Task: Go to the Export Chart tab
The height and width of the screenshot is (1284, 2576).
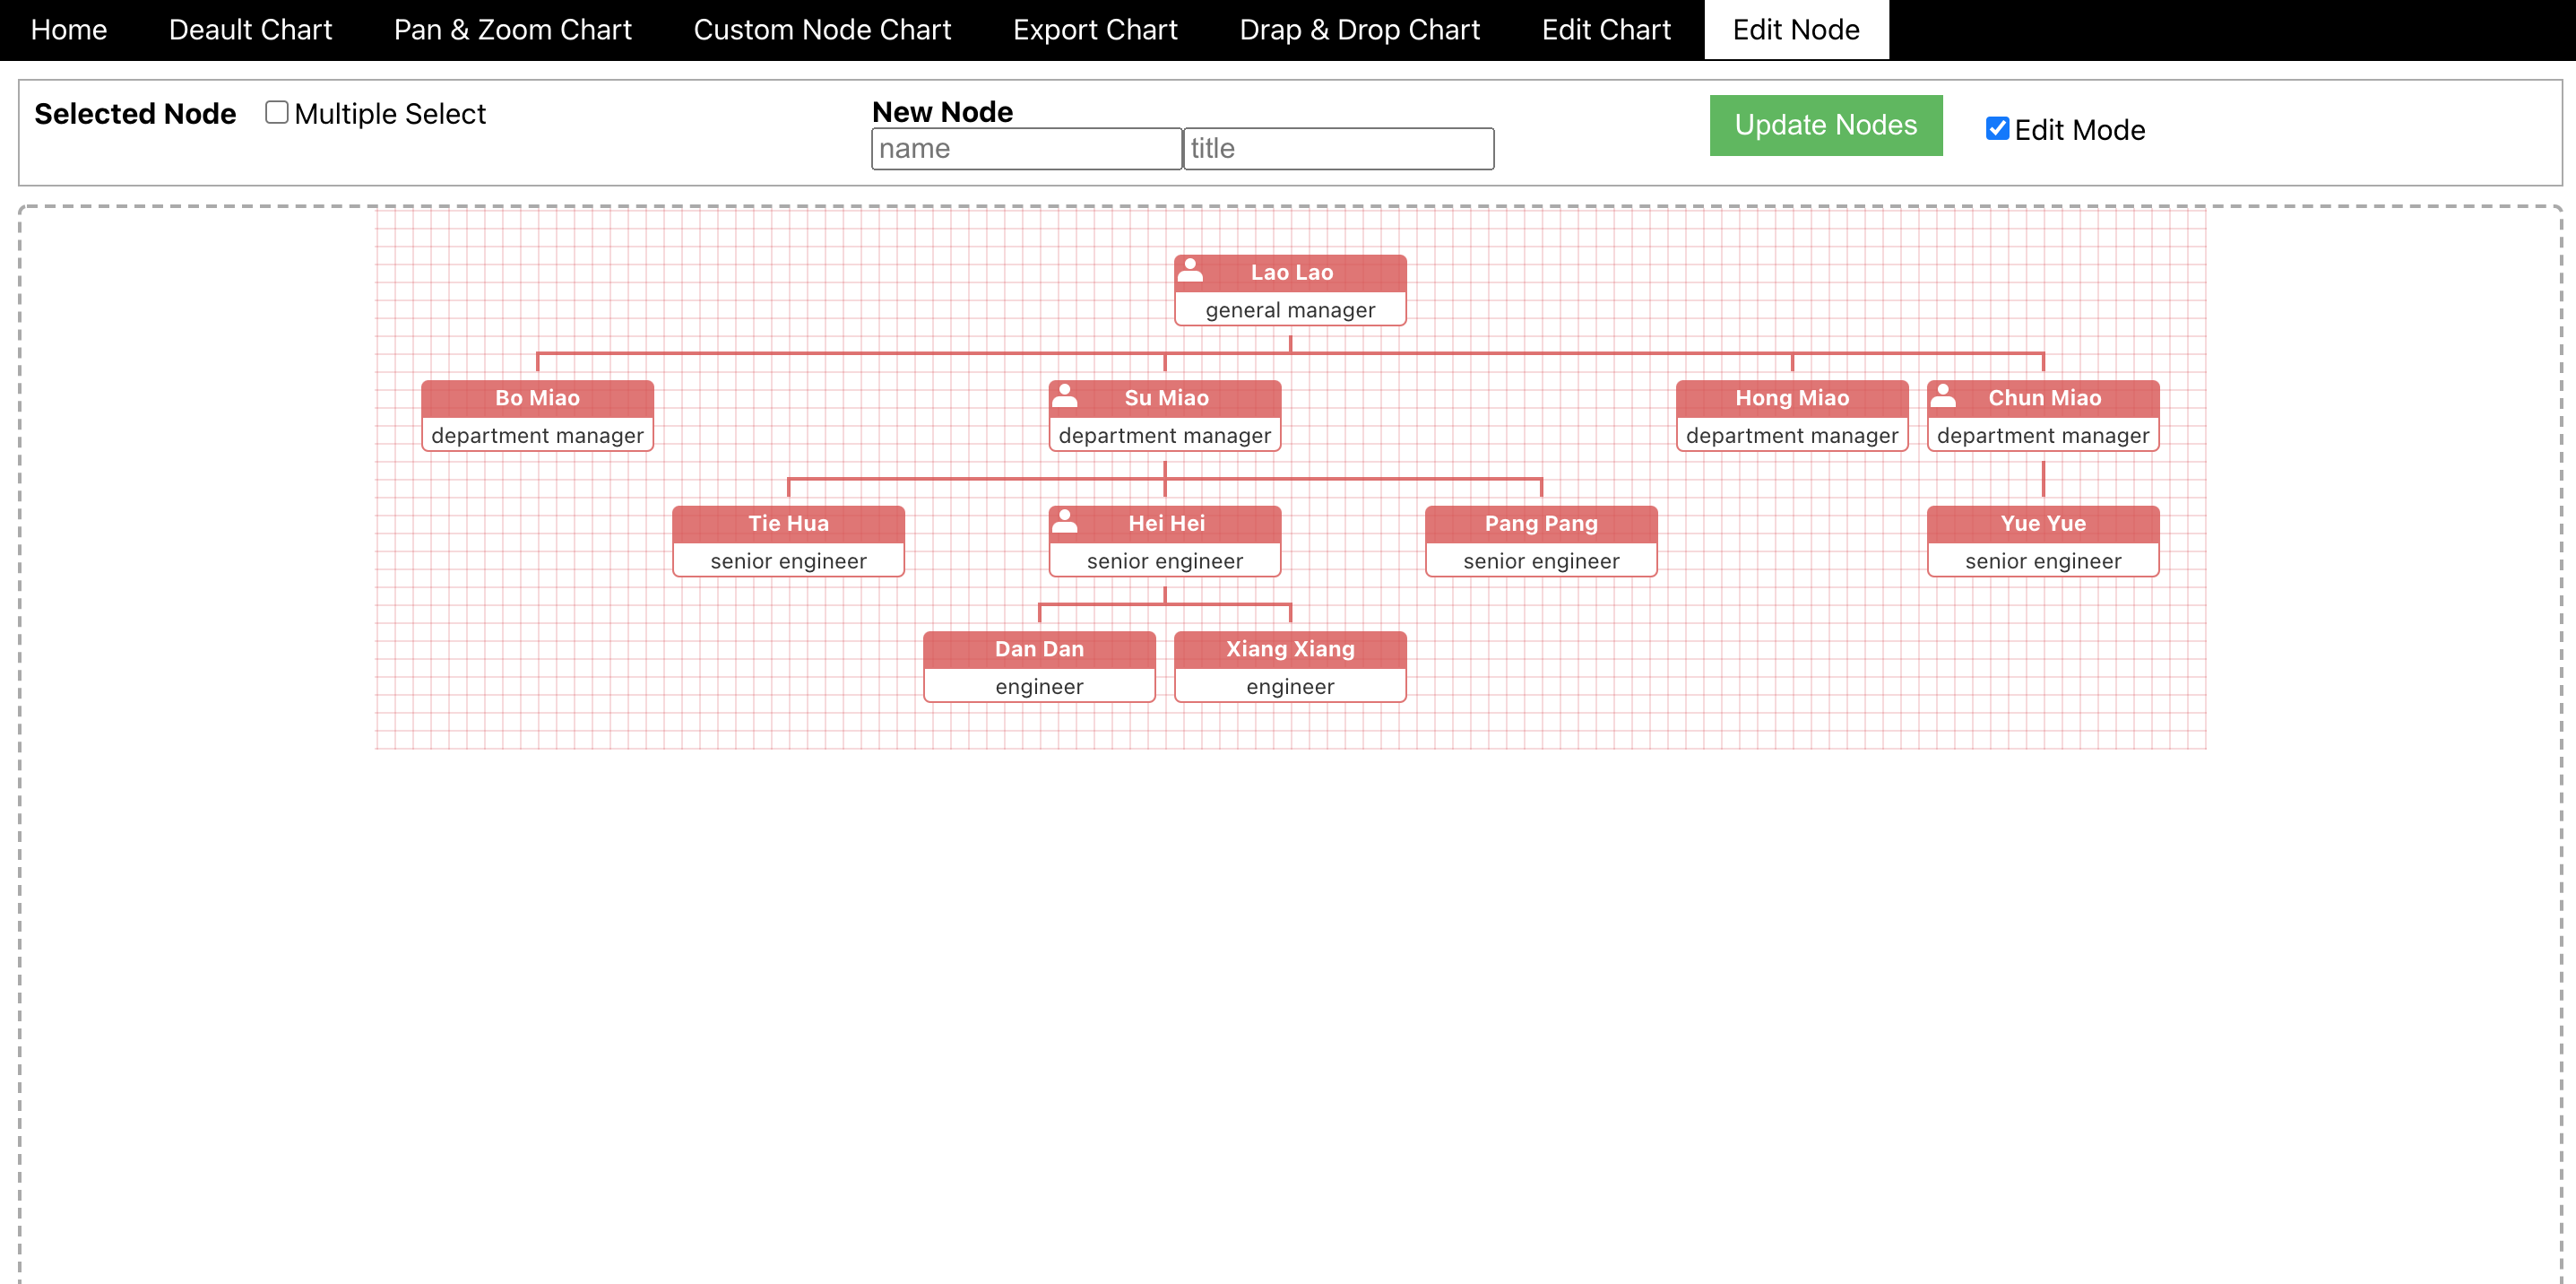Action: [x=1095, y=30]
